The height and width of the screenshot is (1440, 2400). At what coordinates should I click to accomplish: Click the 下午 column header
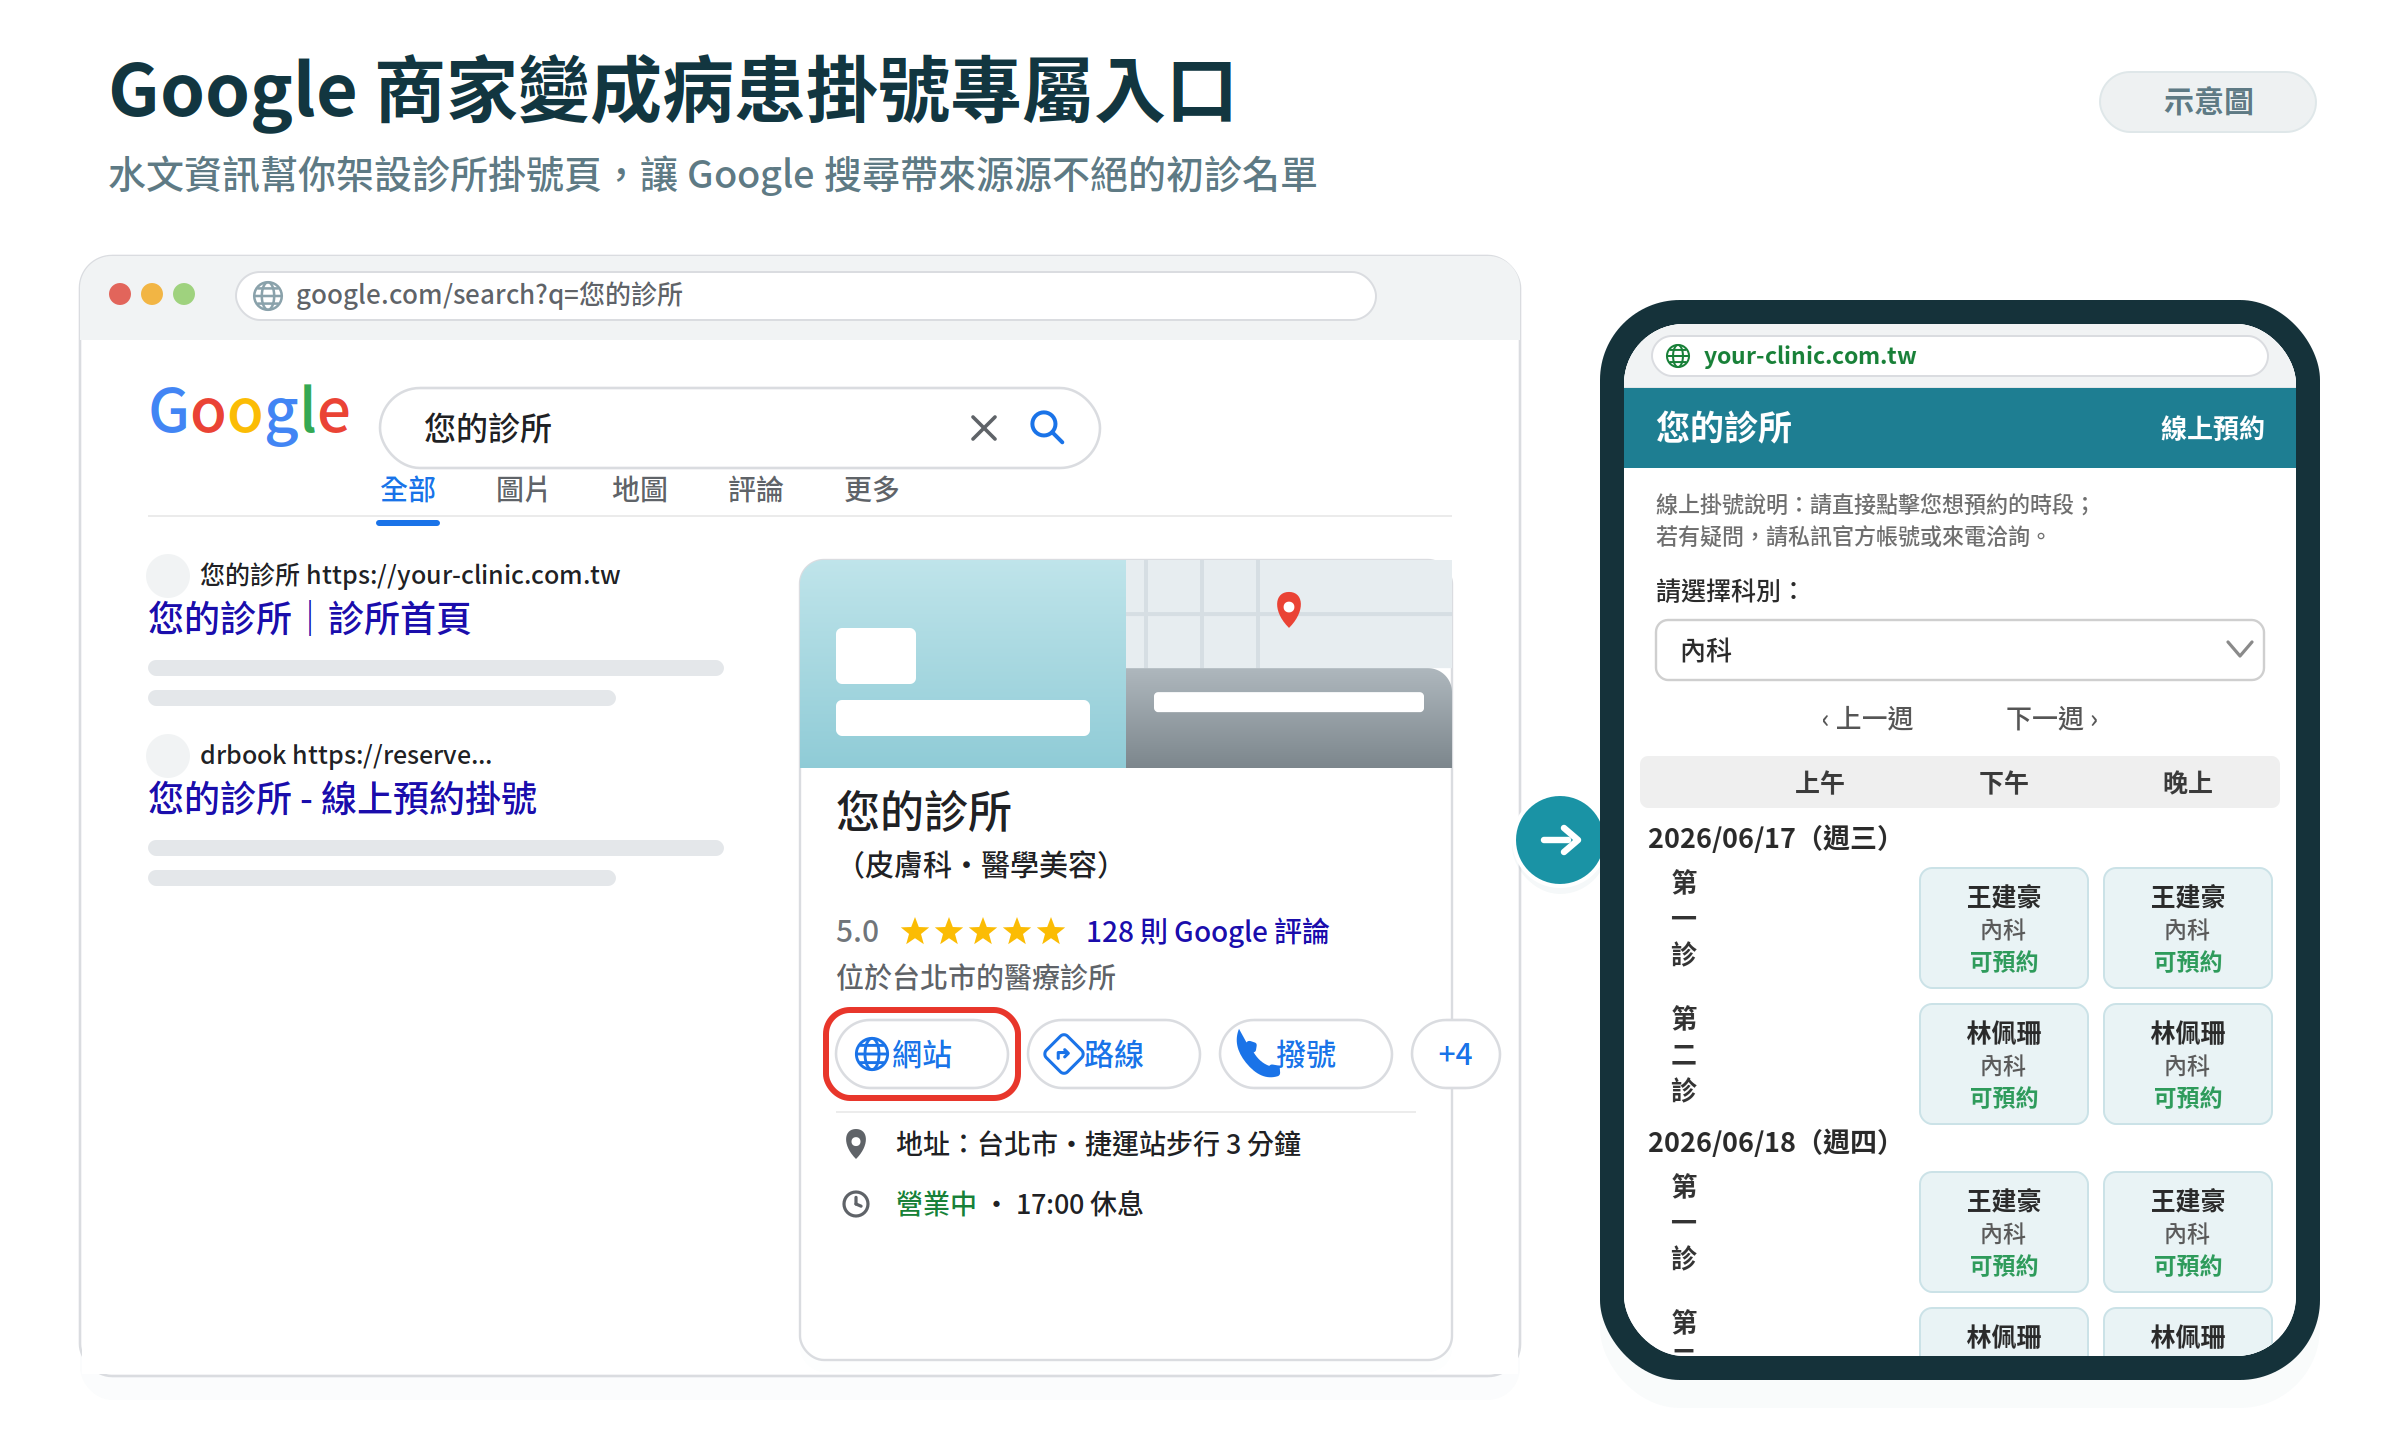coord(2004,783)
